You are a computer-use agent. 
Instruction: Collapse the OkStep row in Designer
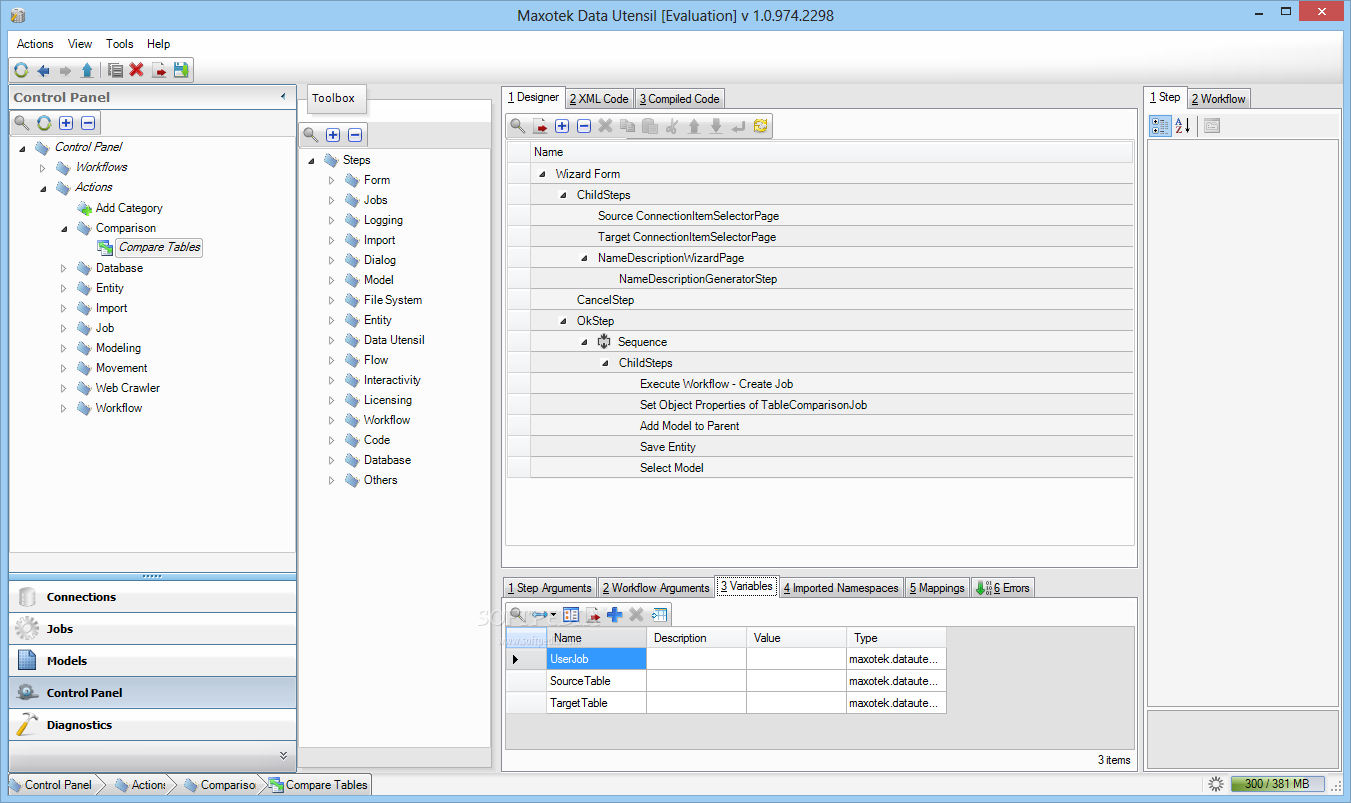(x=563, y=321)
